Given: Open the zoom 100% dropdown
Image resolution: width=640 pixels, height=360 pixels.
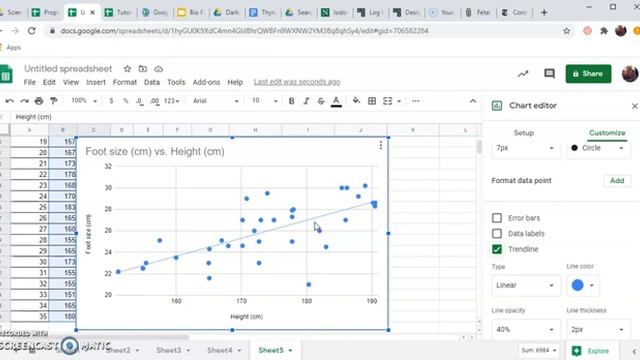Looking at the screenshot, I should coord(84,101).
